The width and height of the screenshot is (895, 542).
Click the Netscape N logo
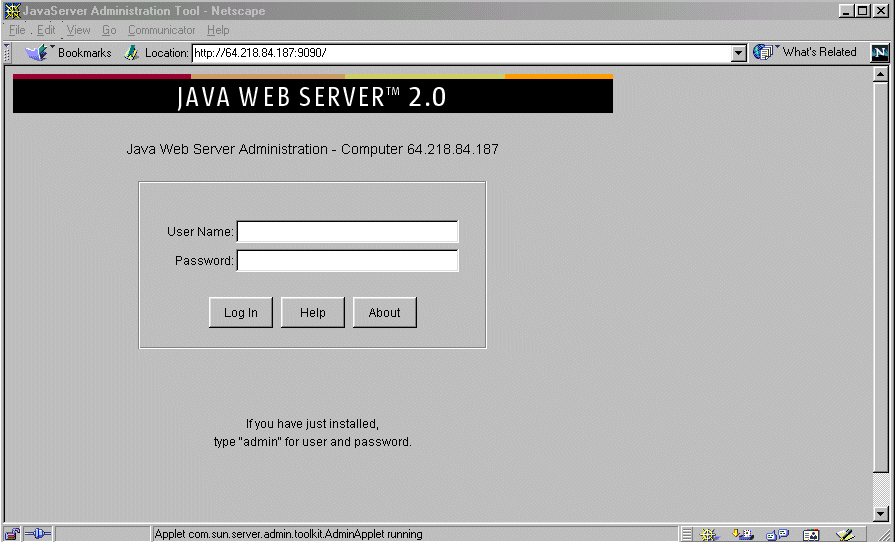(x=880, y=53)
